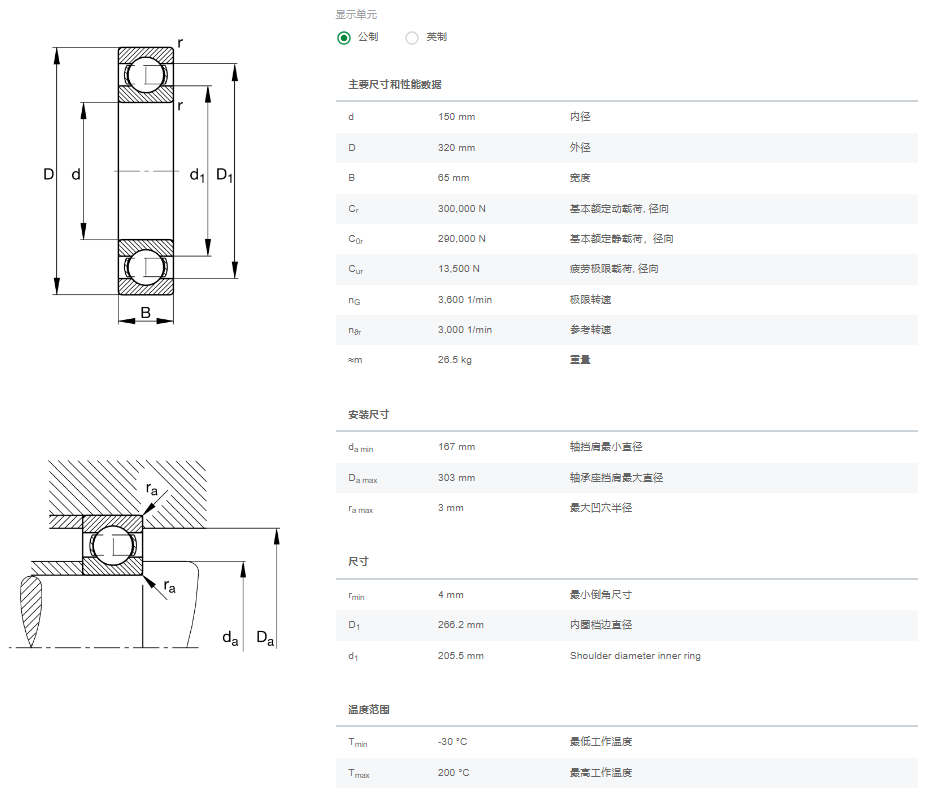Click the 极限转速 description label
Viewport: 943px width, 801px height.
click(591, 299)
